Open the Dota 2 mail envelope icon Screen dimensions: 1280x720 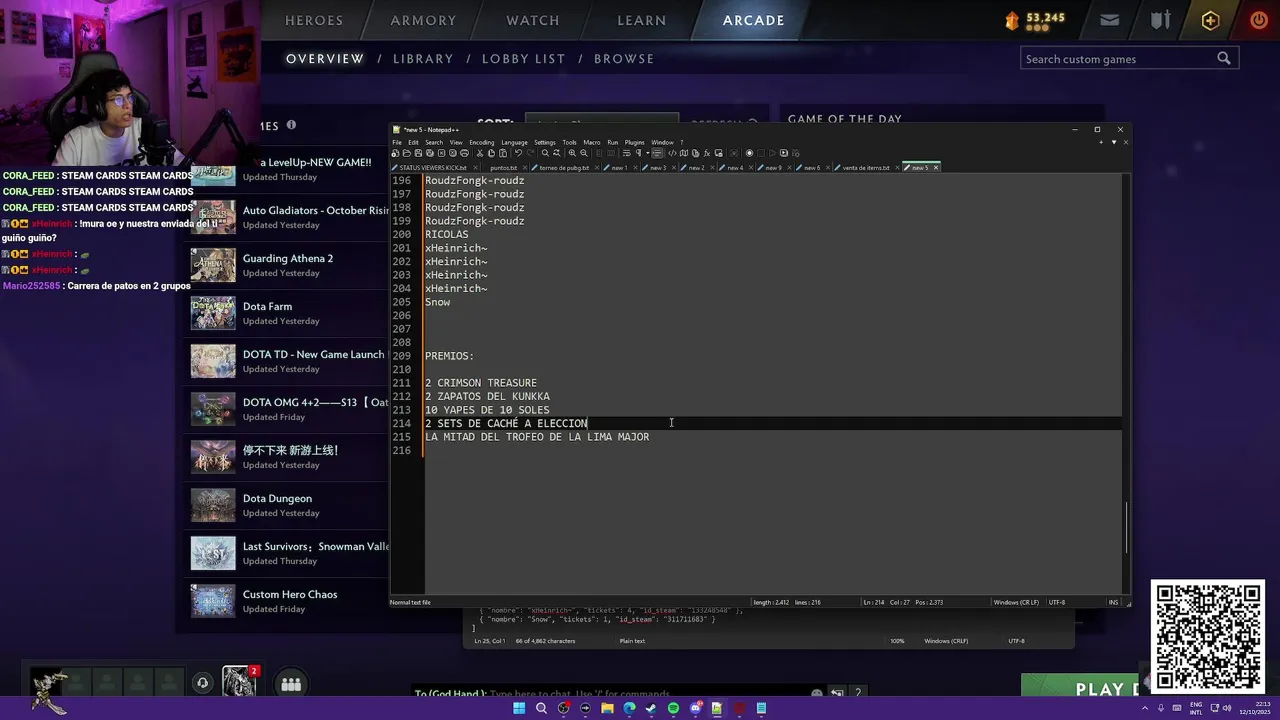pos(1109,20)
